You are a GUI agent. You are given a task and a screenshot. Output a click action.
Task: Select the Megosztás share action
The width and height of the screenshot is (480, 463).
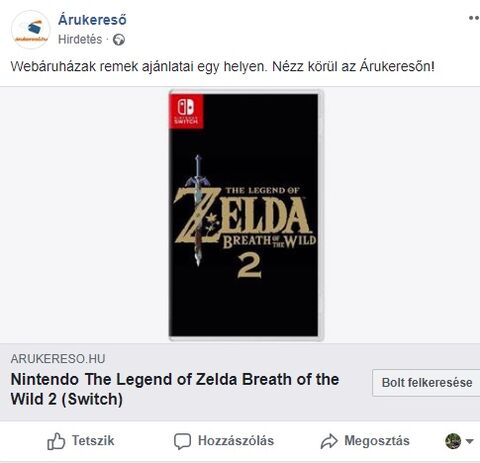tap(377, 441)
